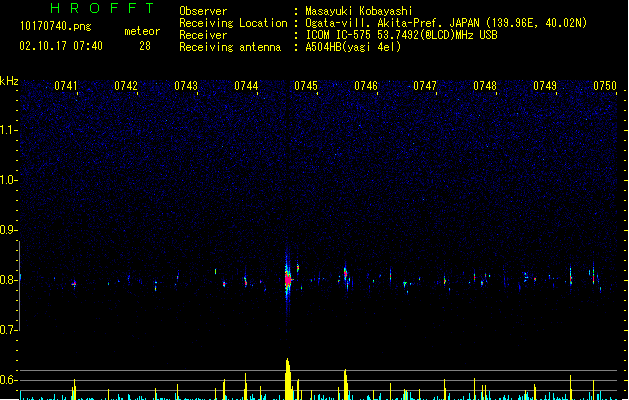Click the 0742 time marker

(x=126, y=86)
